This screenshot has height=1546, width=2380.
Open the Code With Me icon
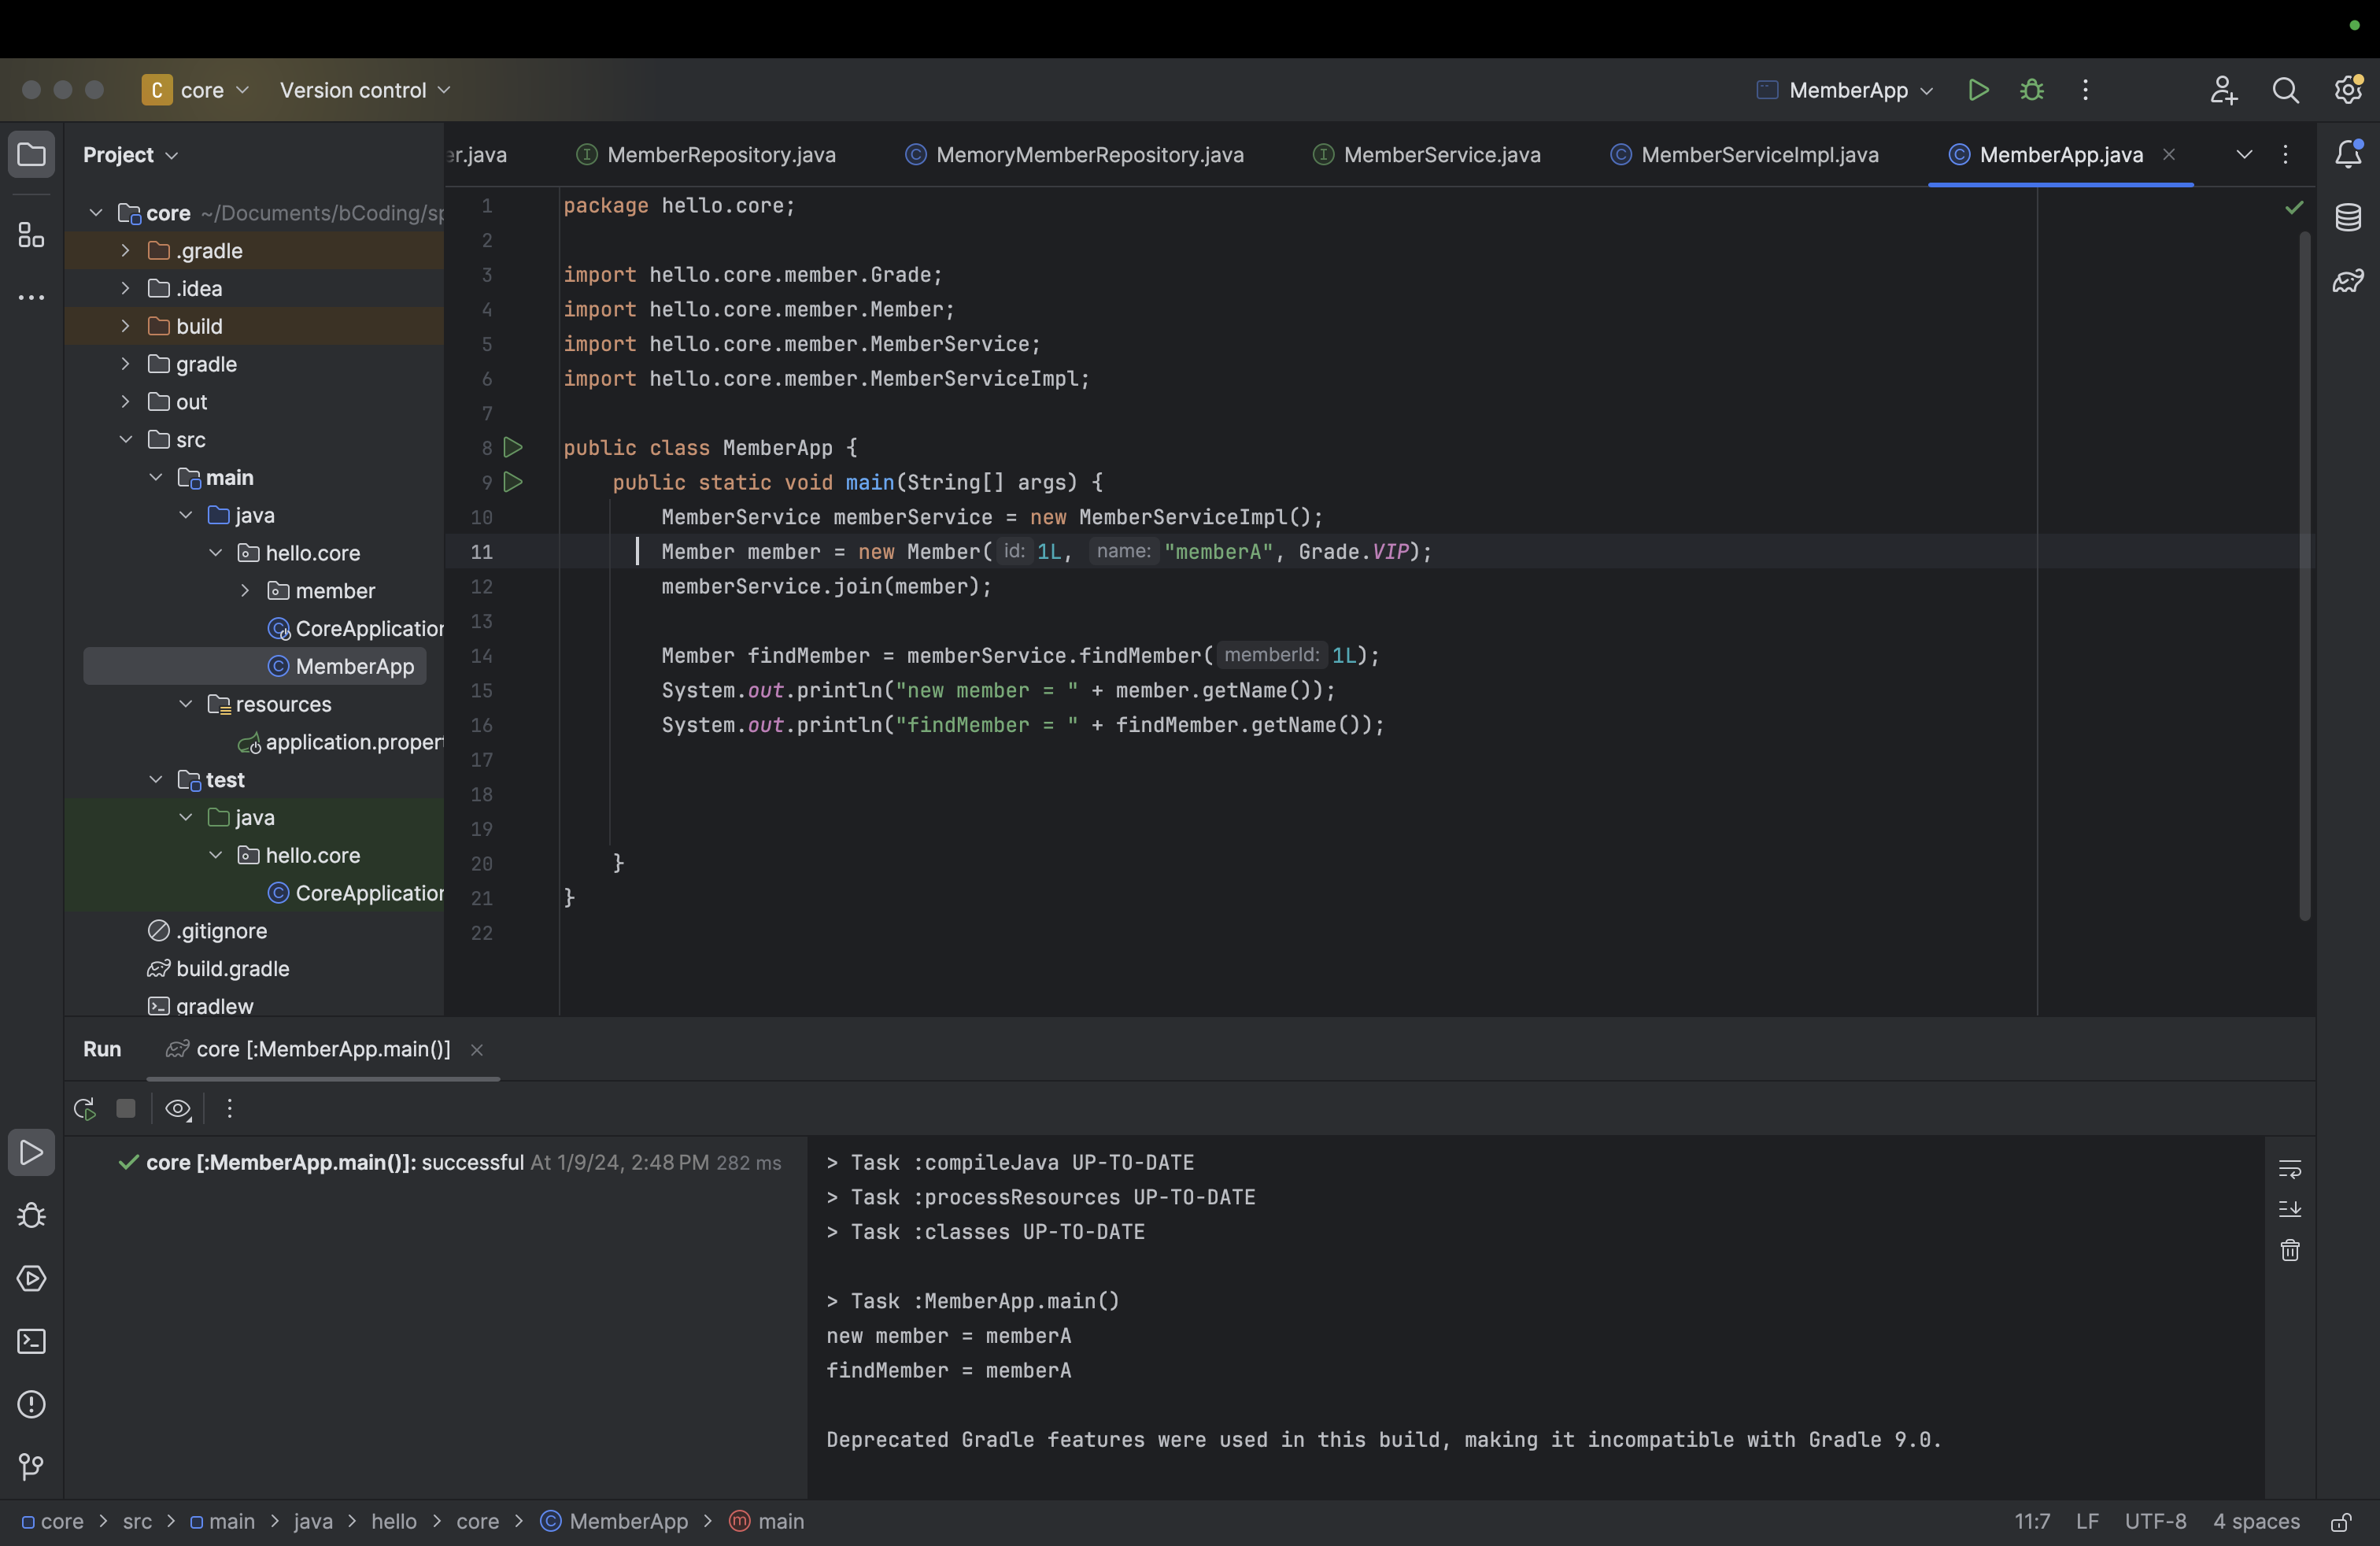tap(2223, 90)
